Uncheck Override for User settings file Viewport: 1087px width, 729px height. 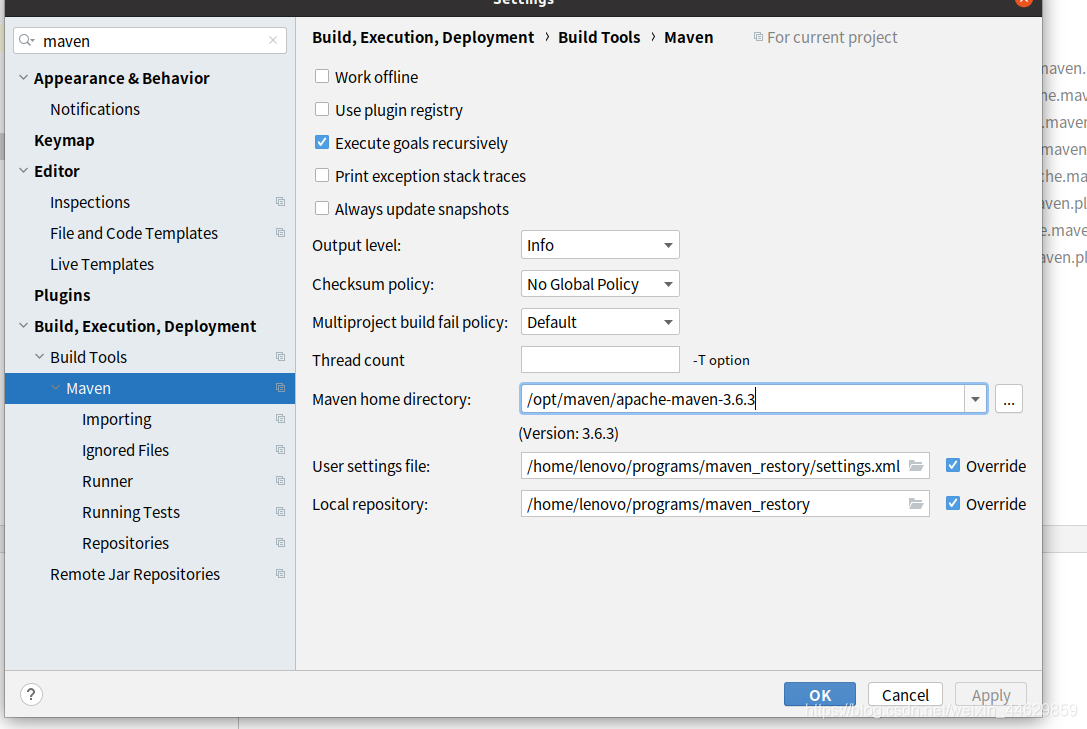pyautogui.click(x=953, y=466)
